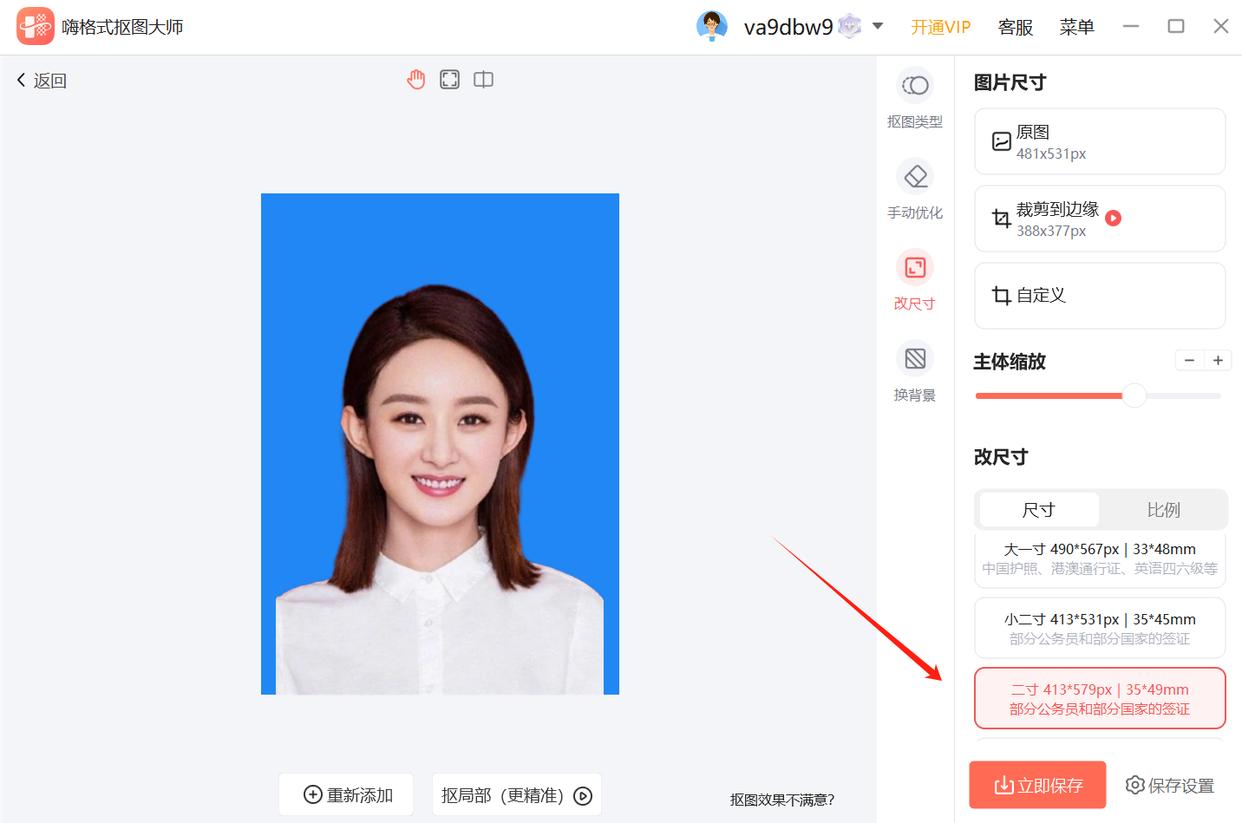Switch to the 尺寸 size tab
This screenshot has width=1242, height=823.
pos(1038,509)
